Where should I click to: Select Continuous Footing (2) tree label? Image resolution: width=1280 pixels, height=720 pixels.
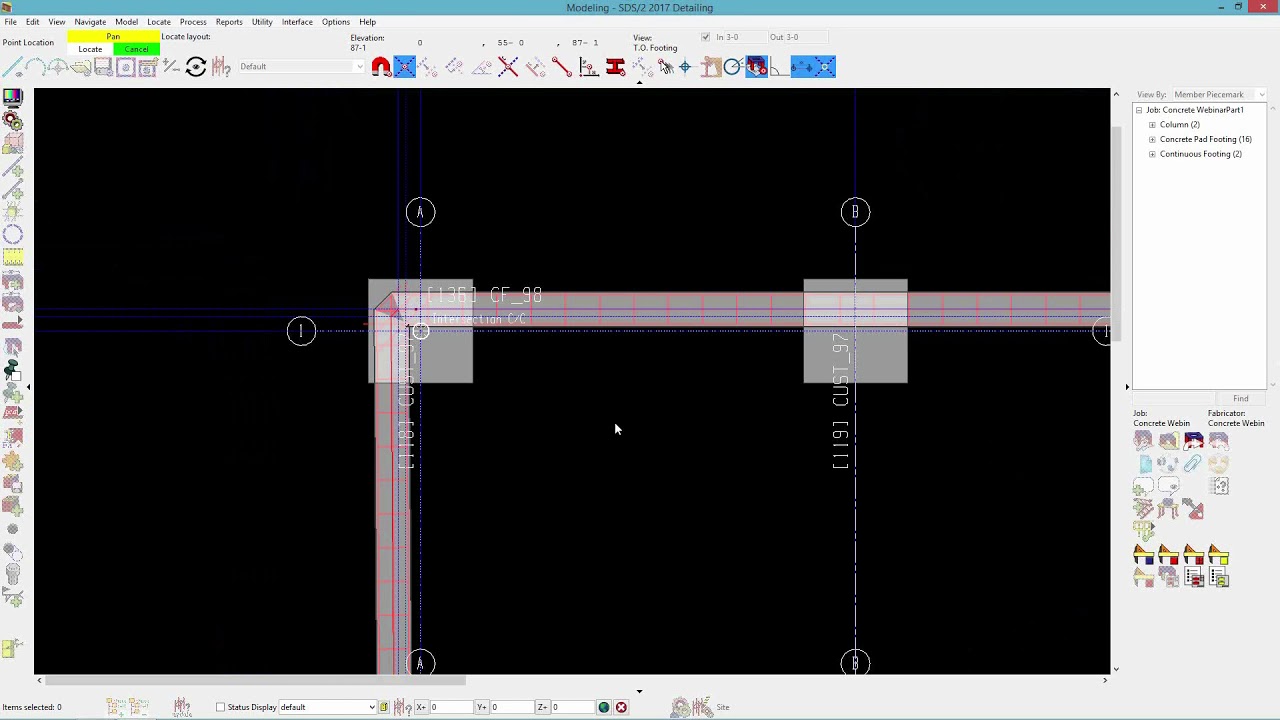pos(1200,155)
